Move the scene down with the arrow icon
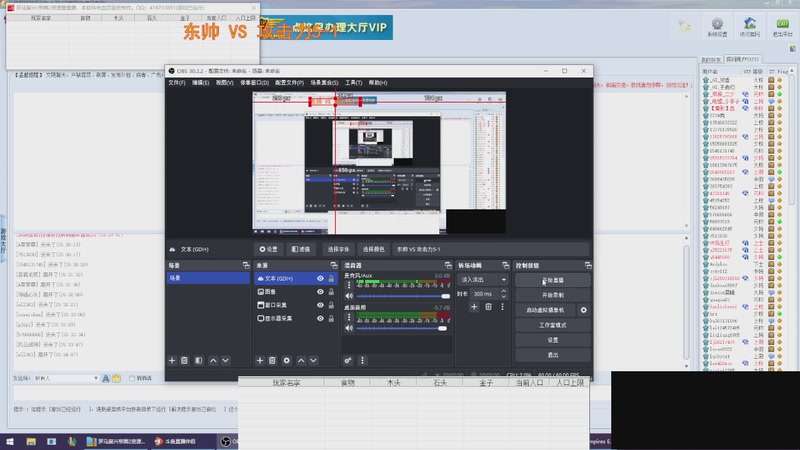This screenshot has height=450, width=800. click(x=226, y=361)
